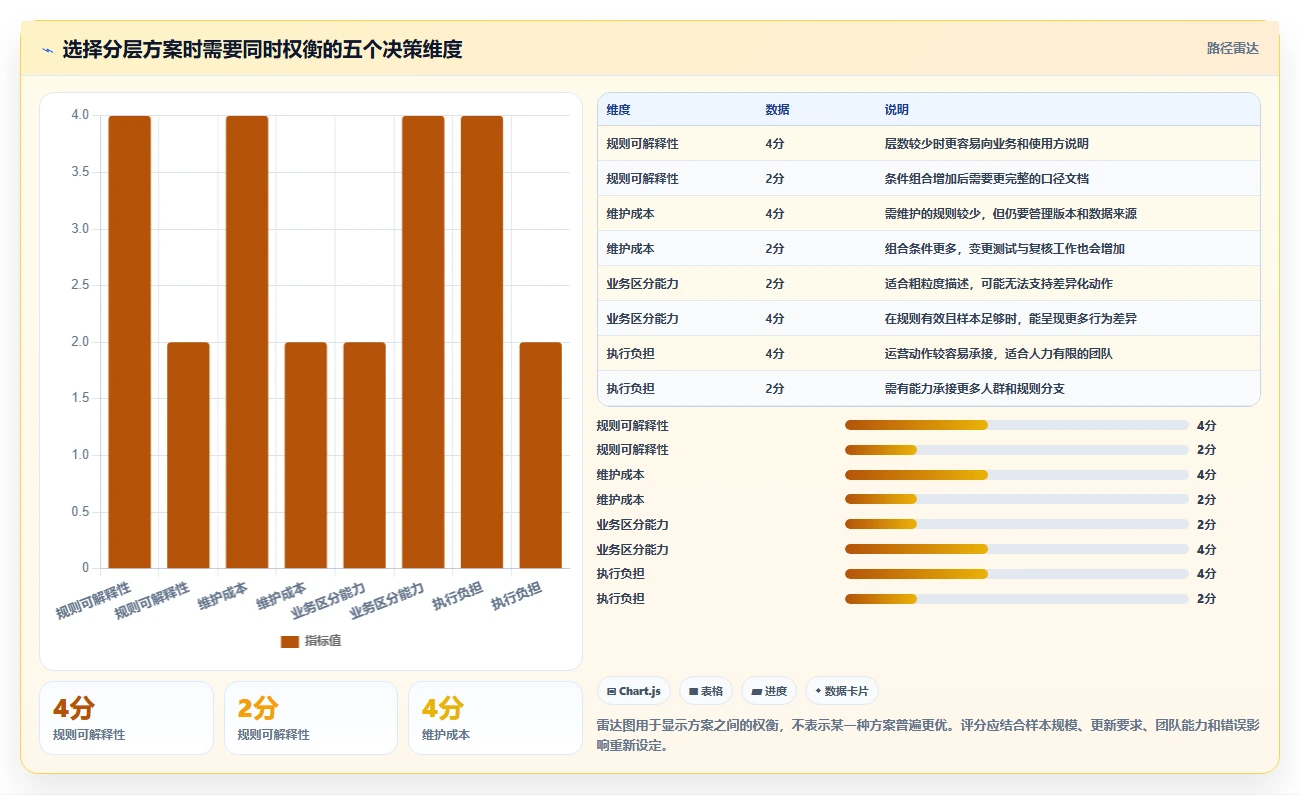Click the 维护成本 progress bar showing 4分
This screenshot has height=795, width=1300.
[1017, 475]
